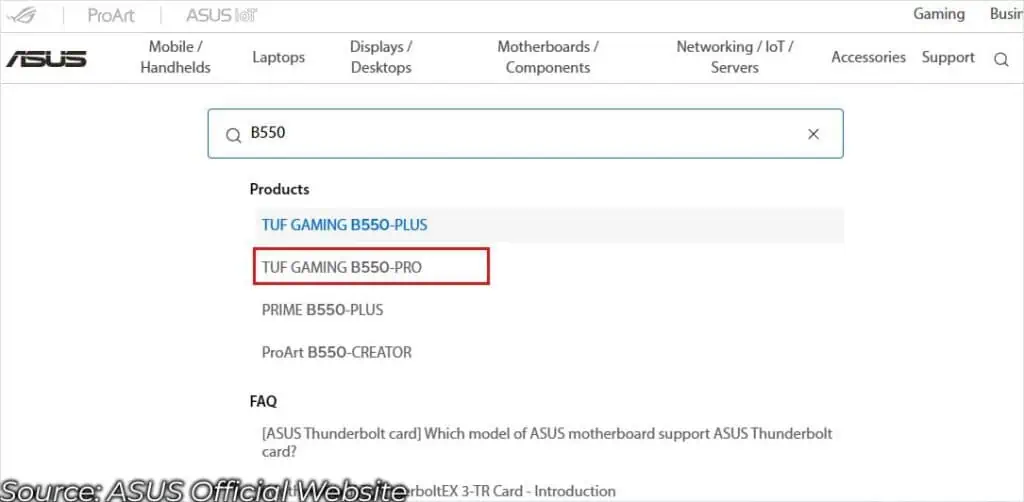Open the Mobile / Handhelds menu
1024x502 pixels.
[x=176, y=57]
